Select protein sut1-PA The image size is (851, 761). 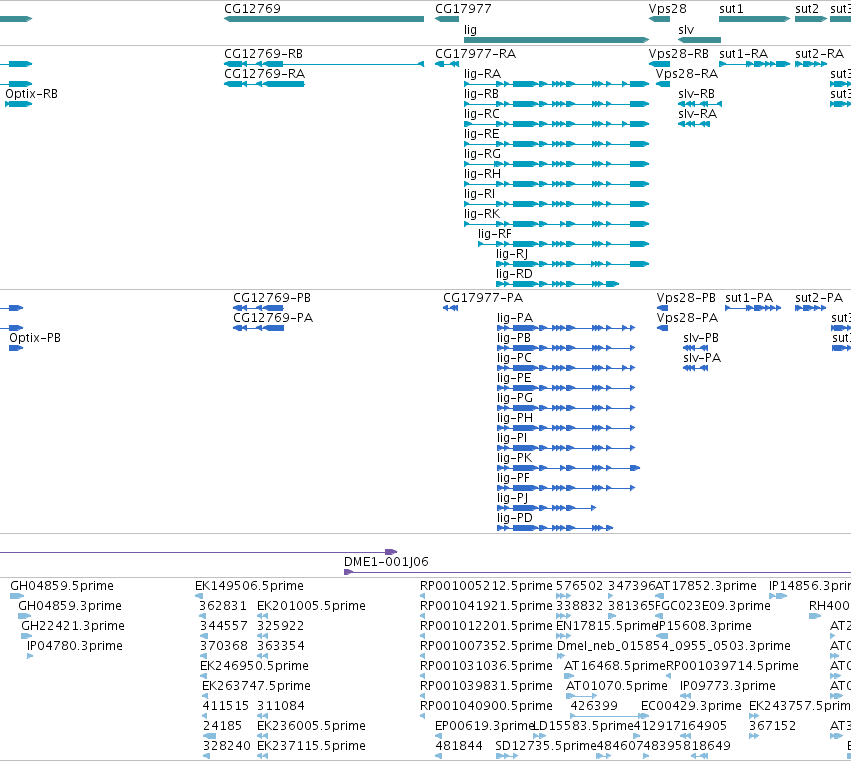[753, 308]
